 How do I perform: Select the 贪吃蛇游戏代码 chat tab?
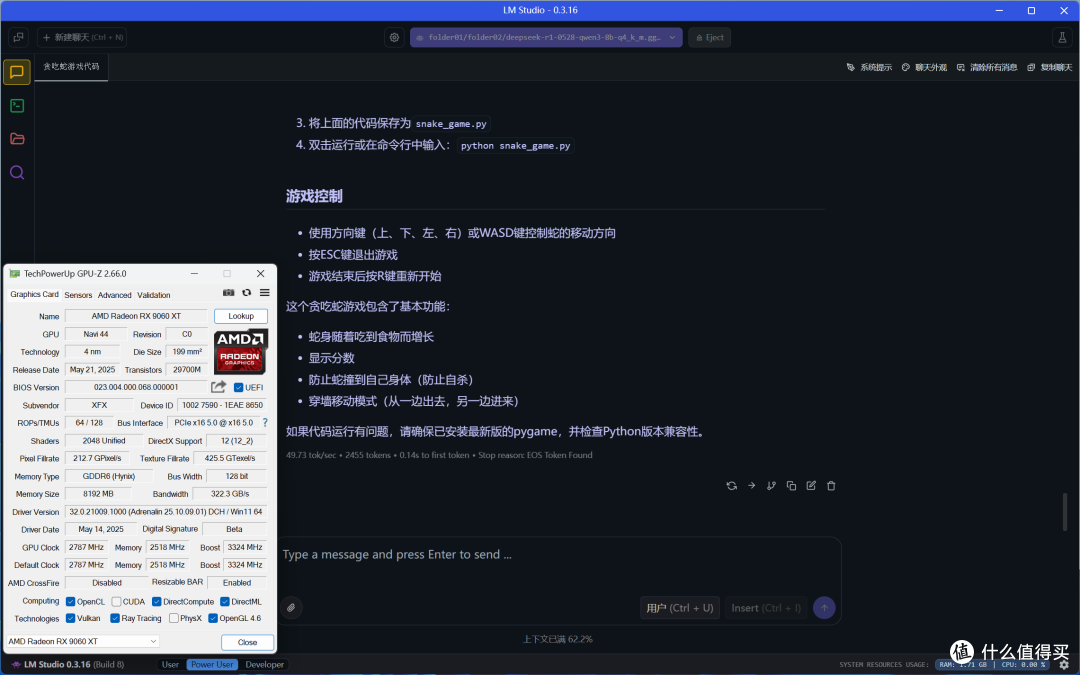point(71,67)
